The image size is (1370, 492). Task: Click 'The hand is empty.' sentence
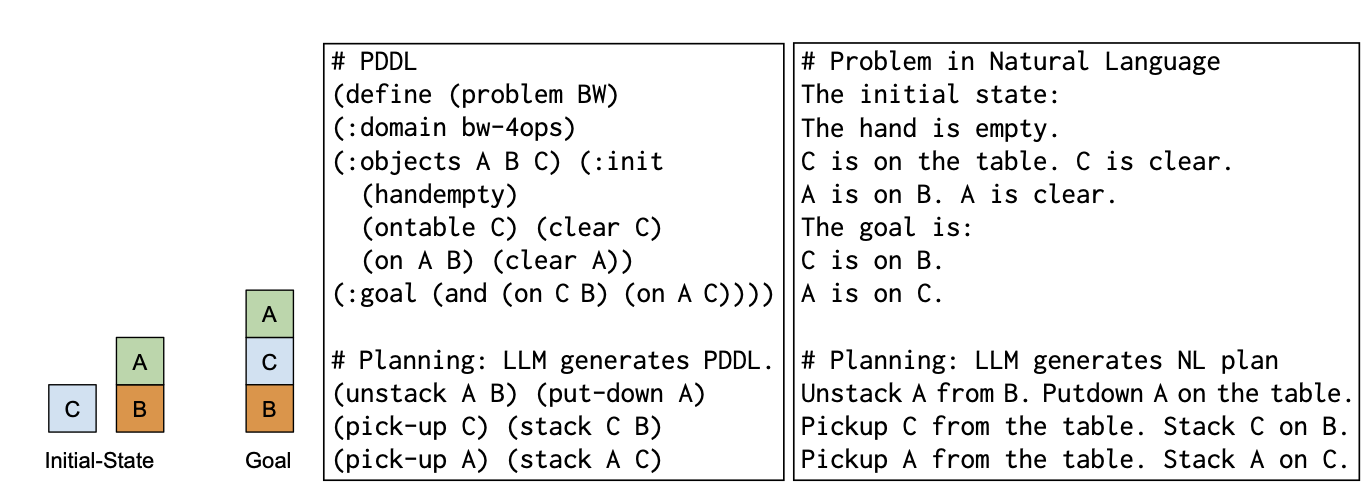pos(930,128)
